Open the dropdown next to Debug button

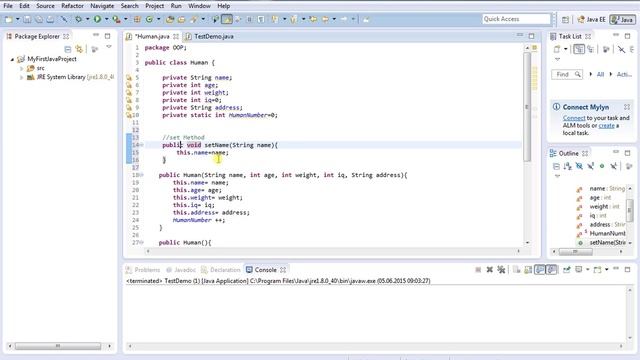click(87, 19)
